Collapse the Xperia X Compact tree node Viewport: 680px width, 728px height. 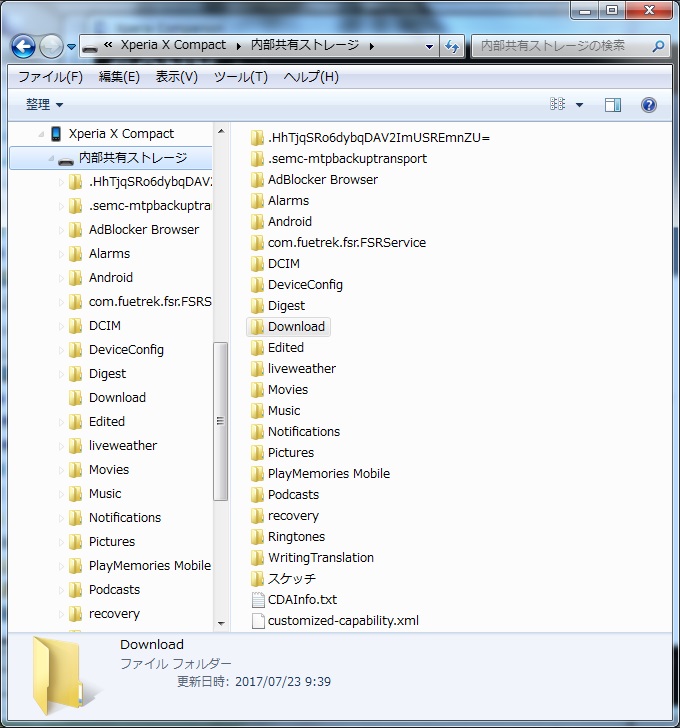point(41,134)
